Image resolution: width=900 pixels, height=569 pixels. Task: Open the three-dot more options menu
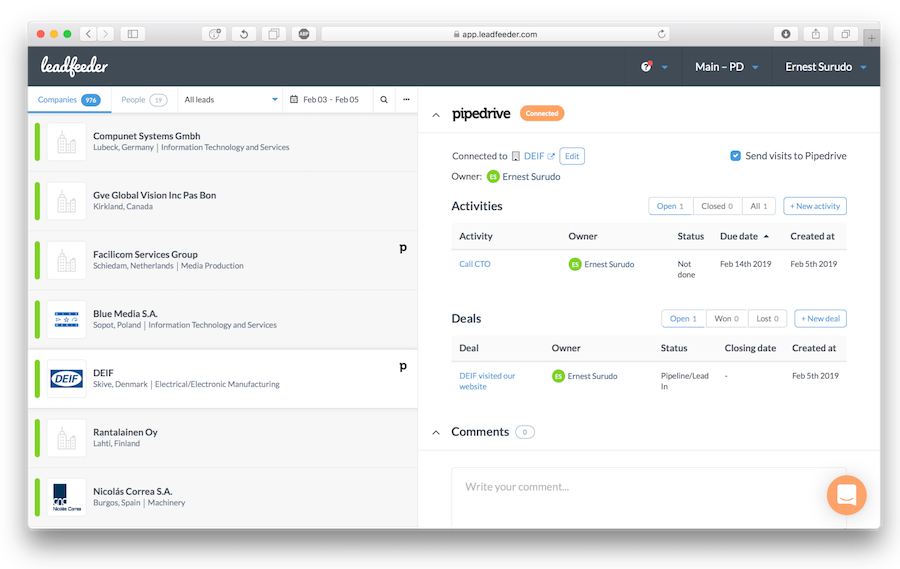coord(406,99)
